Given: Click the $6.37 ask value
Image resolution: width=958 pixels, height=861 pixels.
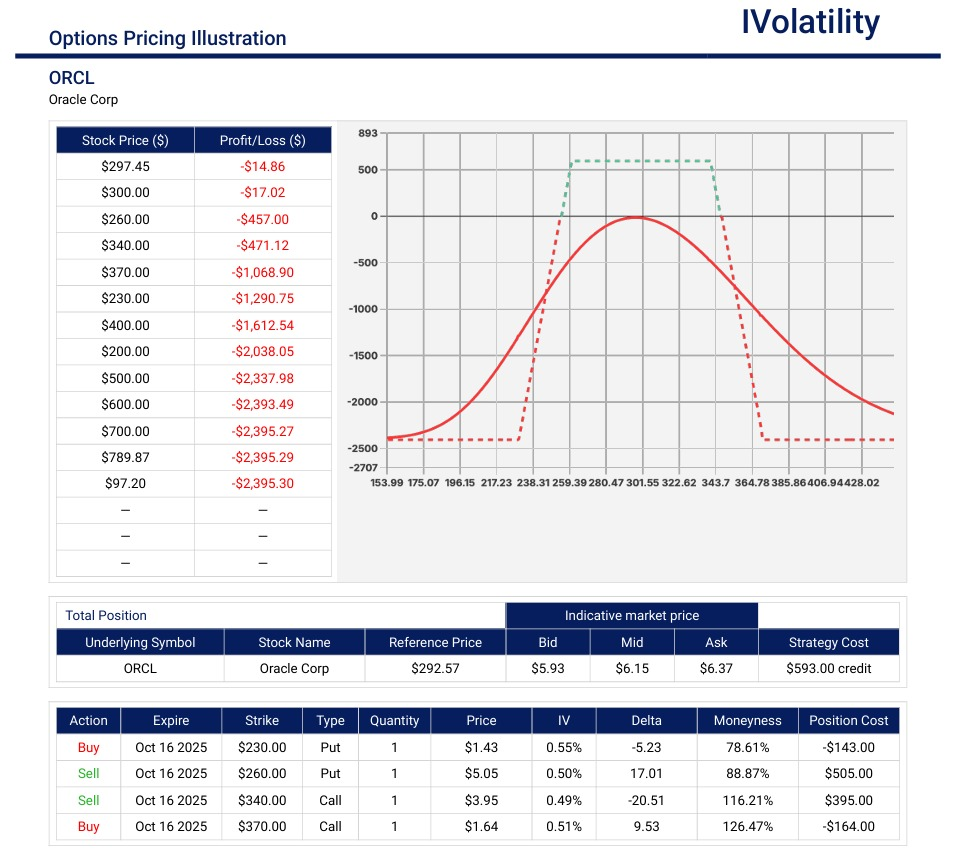Looking at the screenshot, I should click(x=716, y=669).
